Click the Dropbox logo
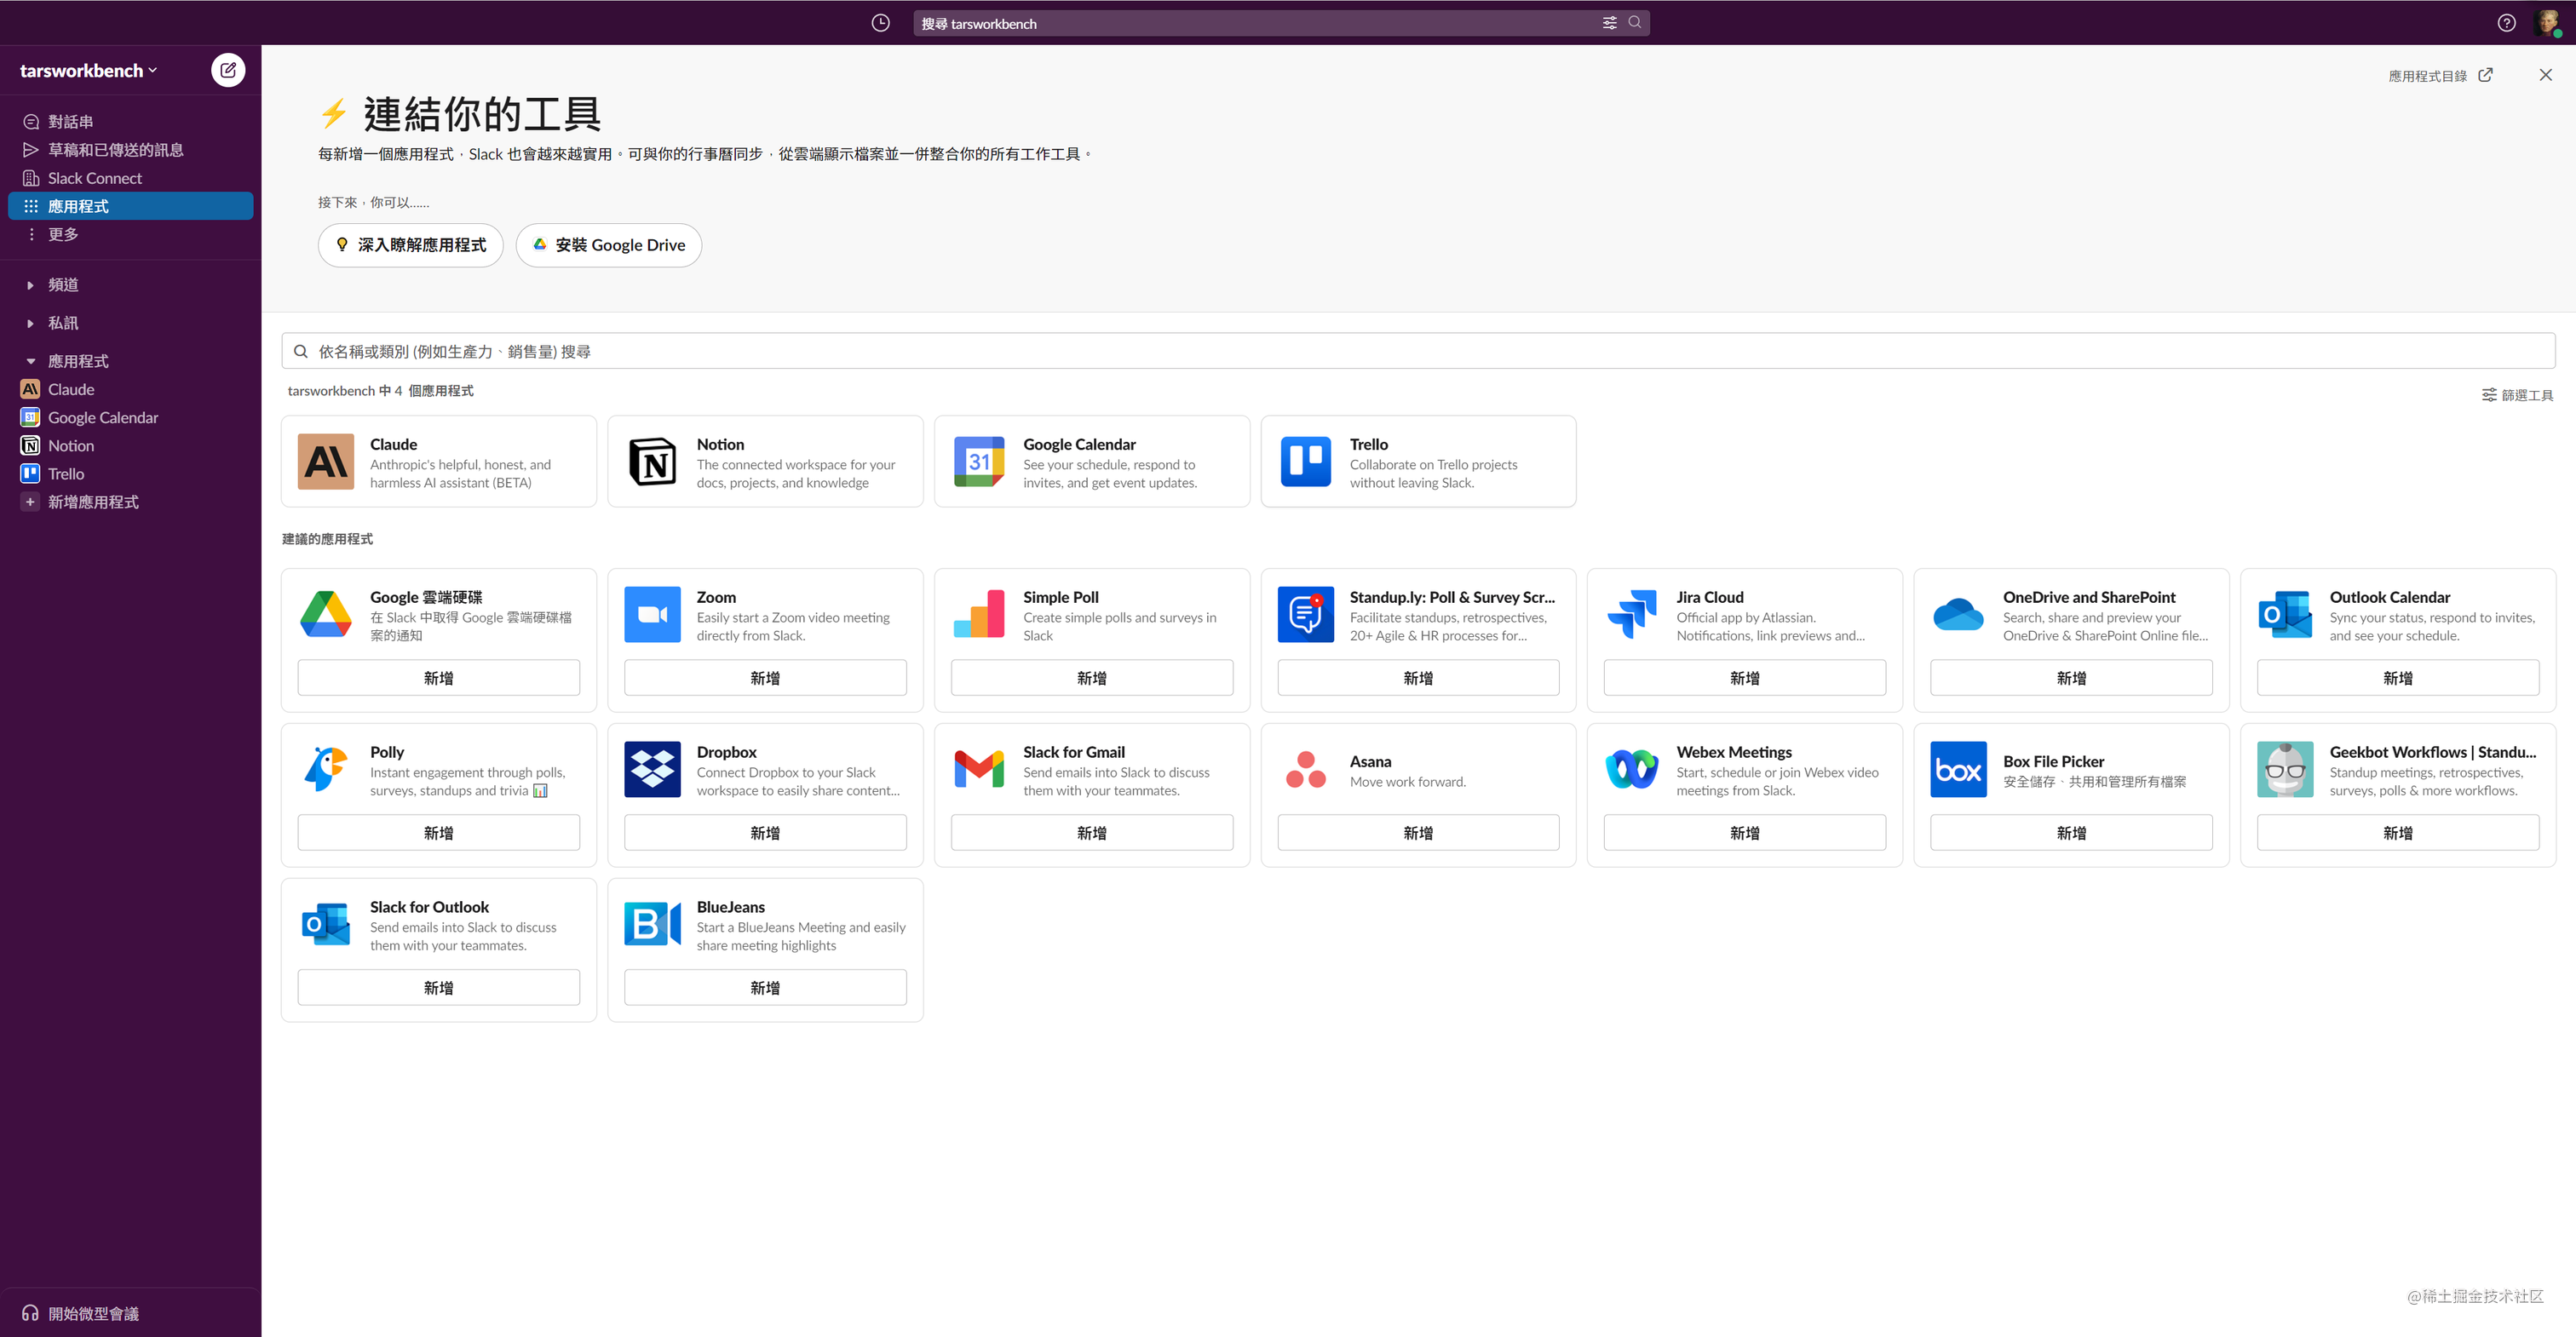The width and height of the screenshot is (2576, 1337). pyautogui.click(x=652, y=769)
